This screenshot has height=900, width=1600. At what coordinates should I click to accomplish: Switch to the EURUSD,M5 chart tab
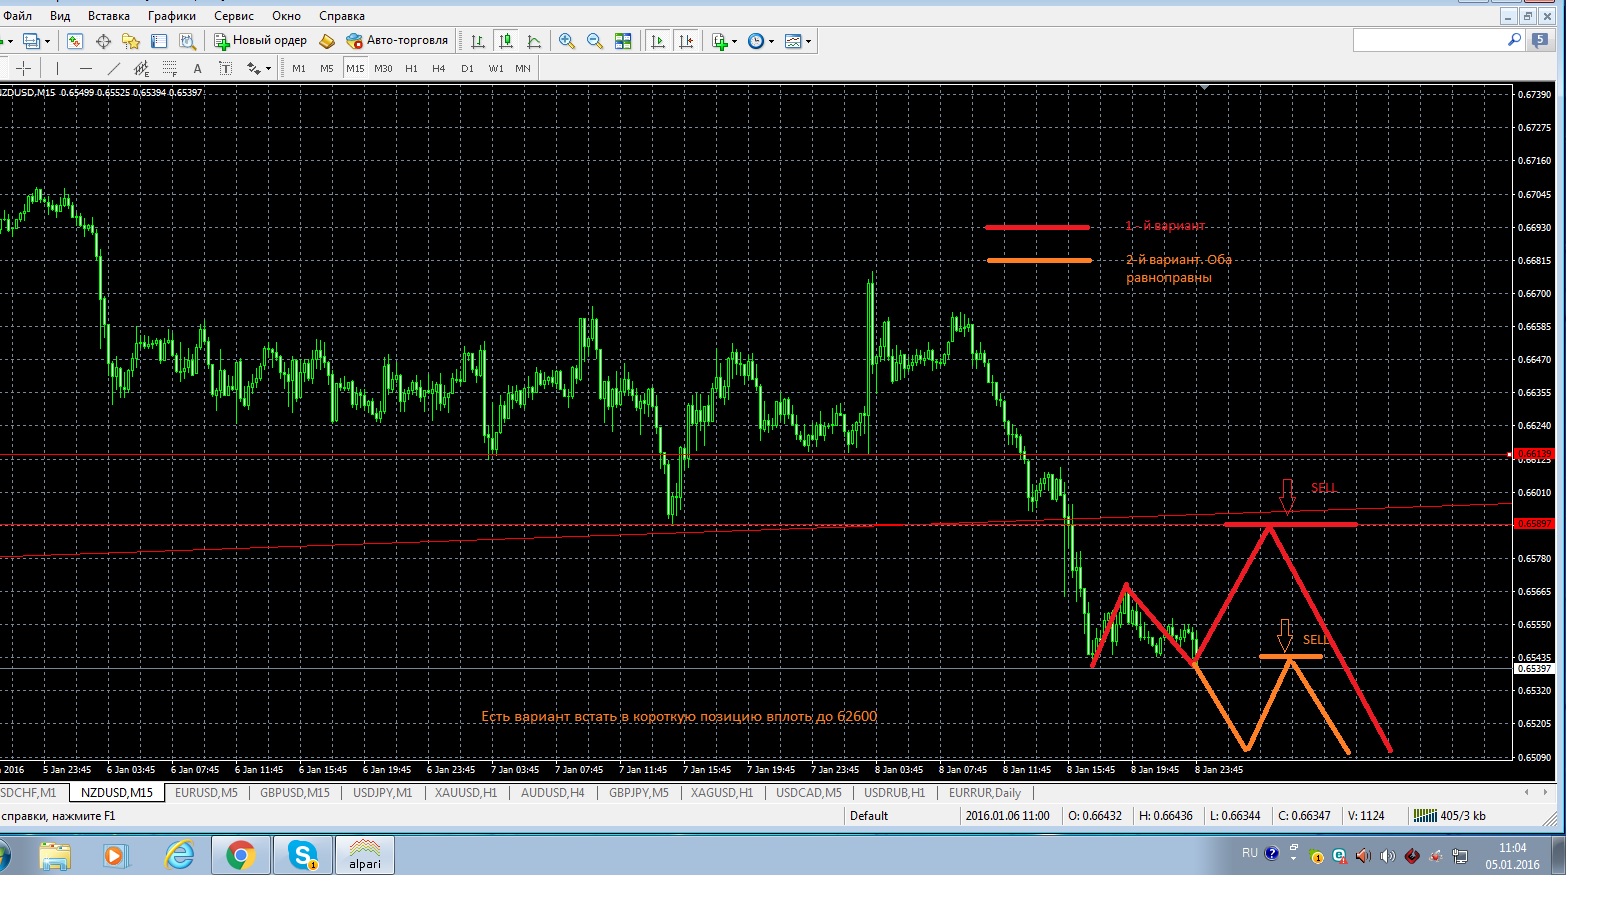coord(206,793)
